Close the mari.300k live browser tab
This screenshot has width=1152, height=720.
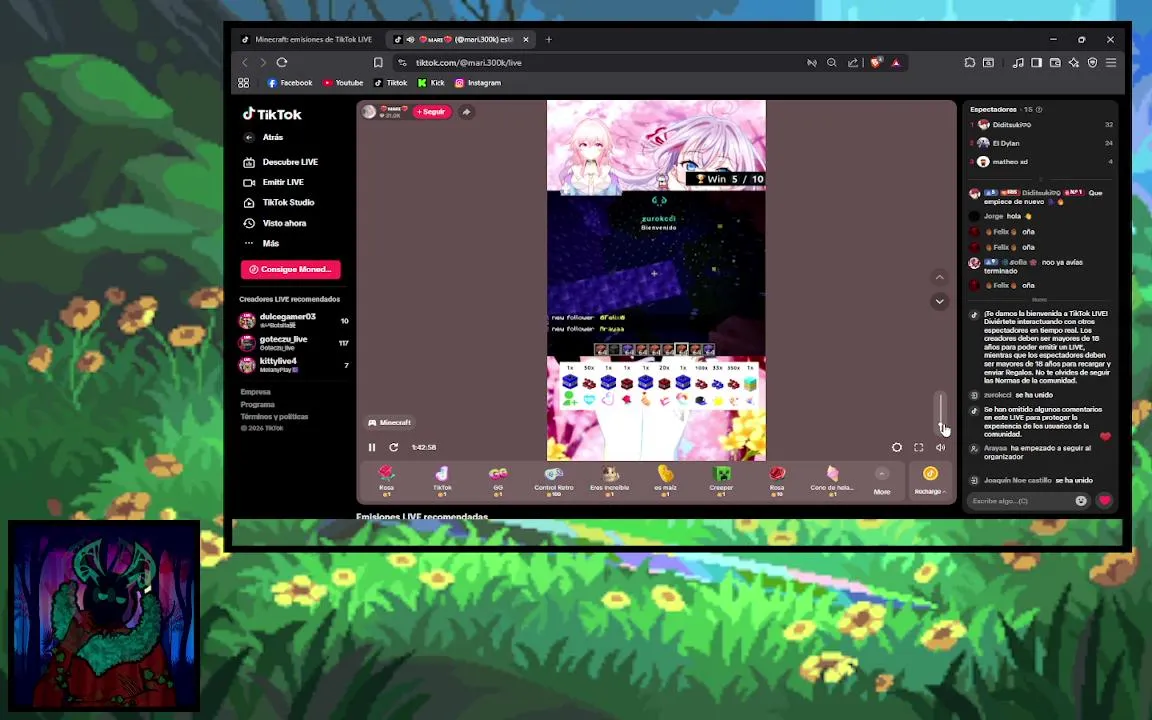pyautogui.click(x=525, y=40)
